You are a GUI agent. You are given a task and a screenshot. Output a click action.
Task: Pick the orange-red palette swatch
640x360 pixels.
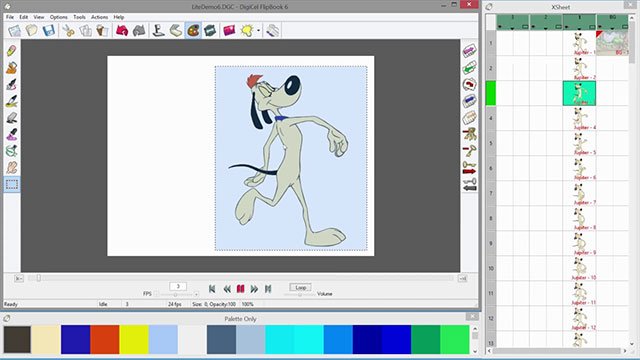tap(105, 339)
